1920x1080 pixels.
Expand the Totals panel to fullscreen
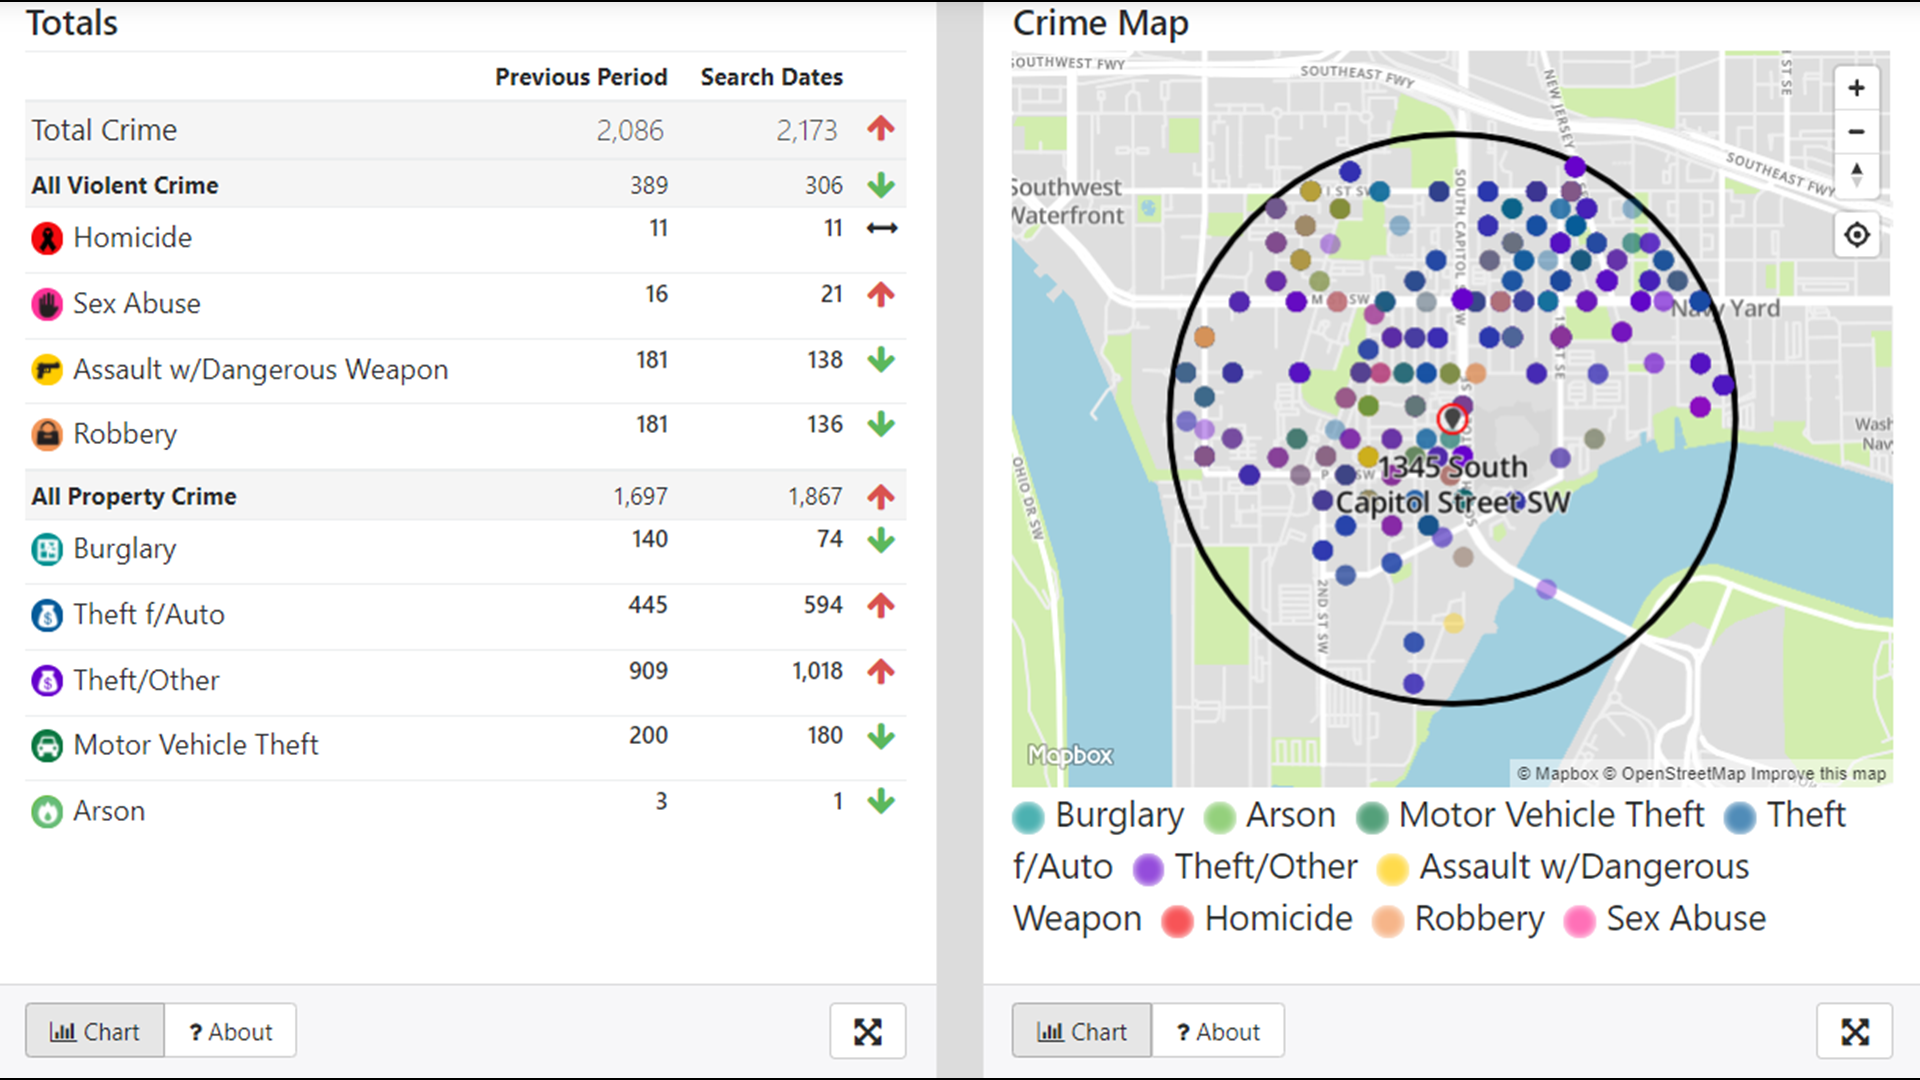pyautogui.click(x=867, y=1031)
